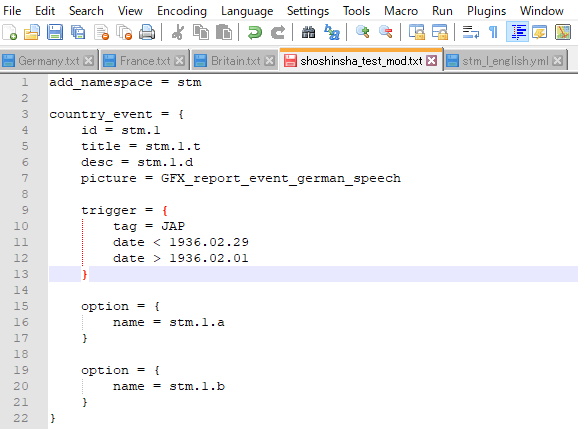Toggle word wrap in the editor
The width and height of the screenshot is (578, 429).
point(471,32)
